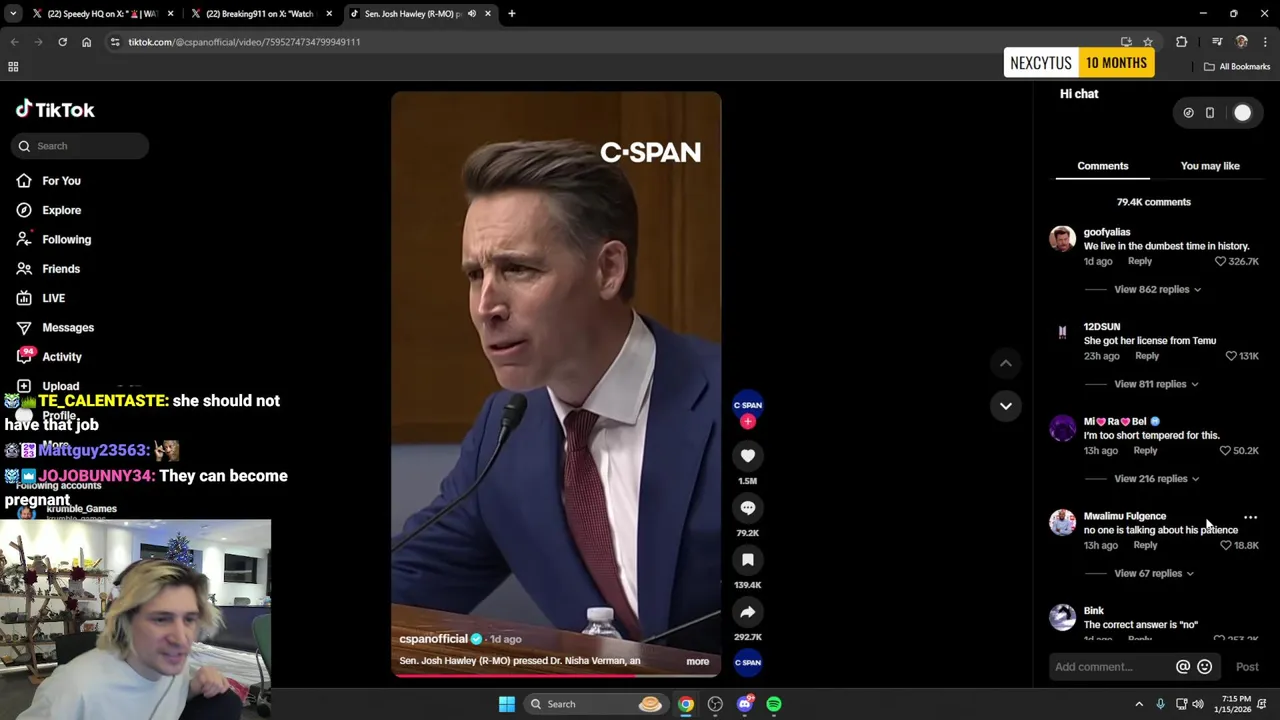Reload the page in Chrome
This screenshot has width=1280, height=720.
pyautogui.click(x=62, y=42)
